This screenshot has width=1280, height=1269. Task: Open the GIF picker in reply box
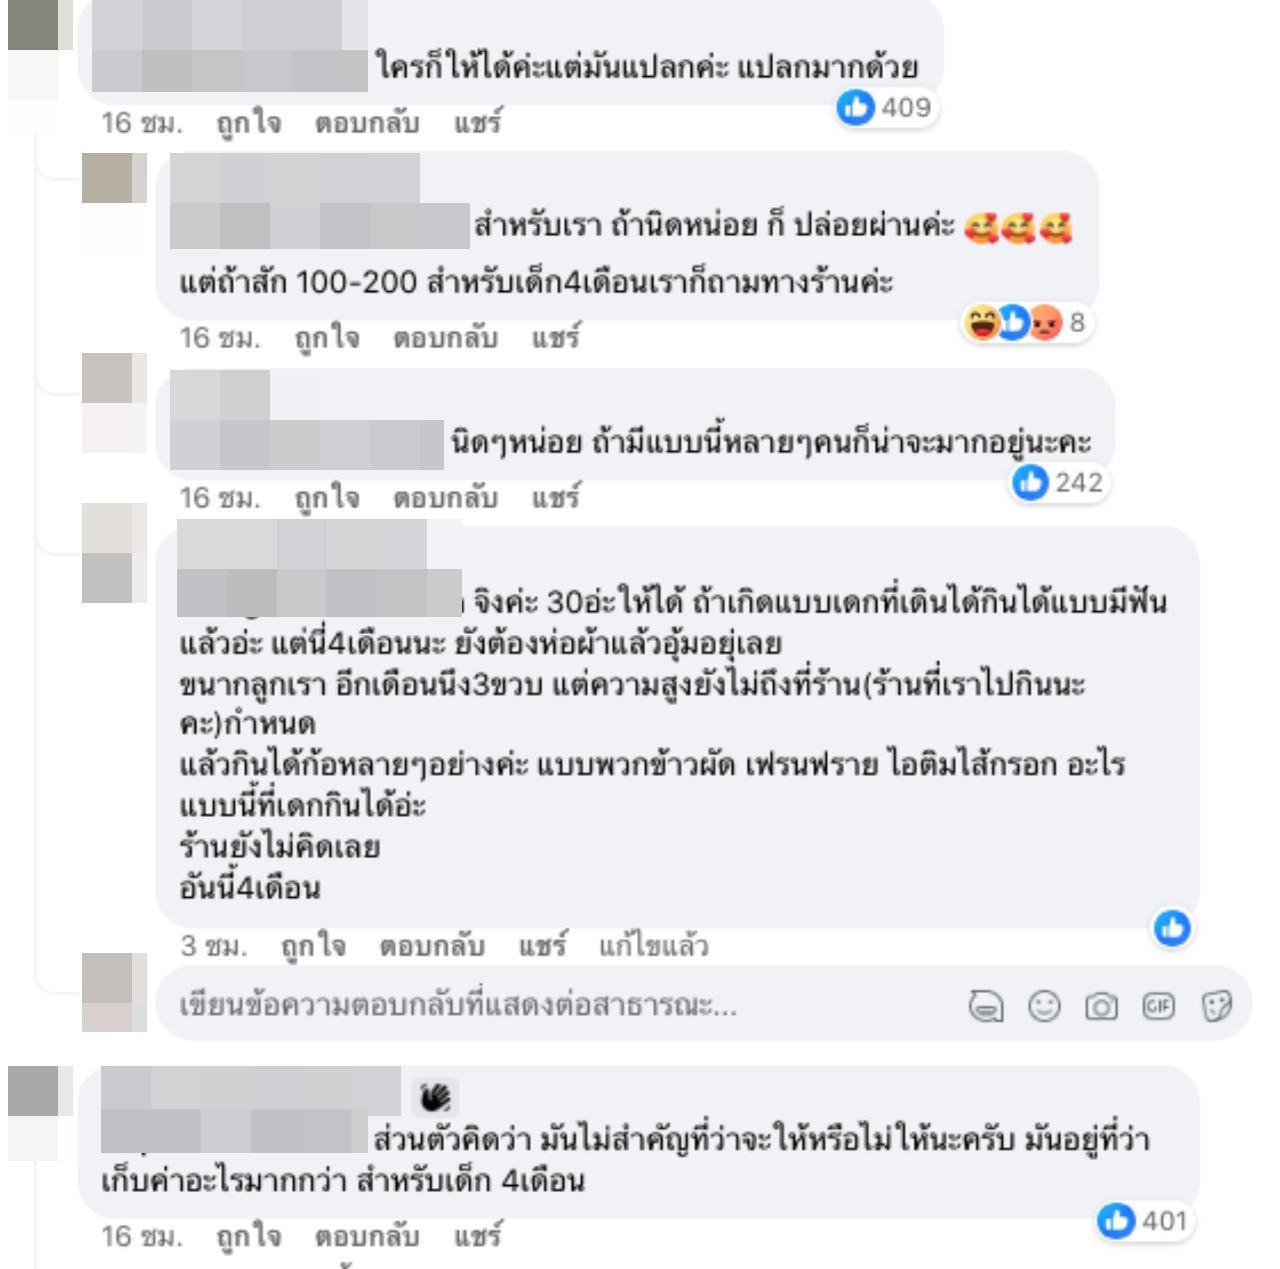[x=1159, y=1006]
